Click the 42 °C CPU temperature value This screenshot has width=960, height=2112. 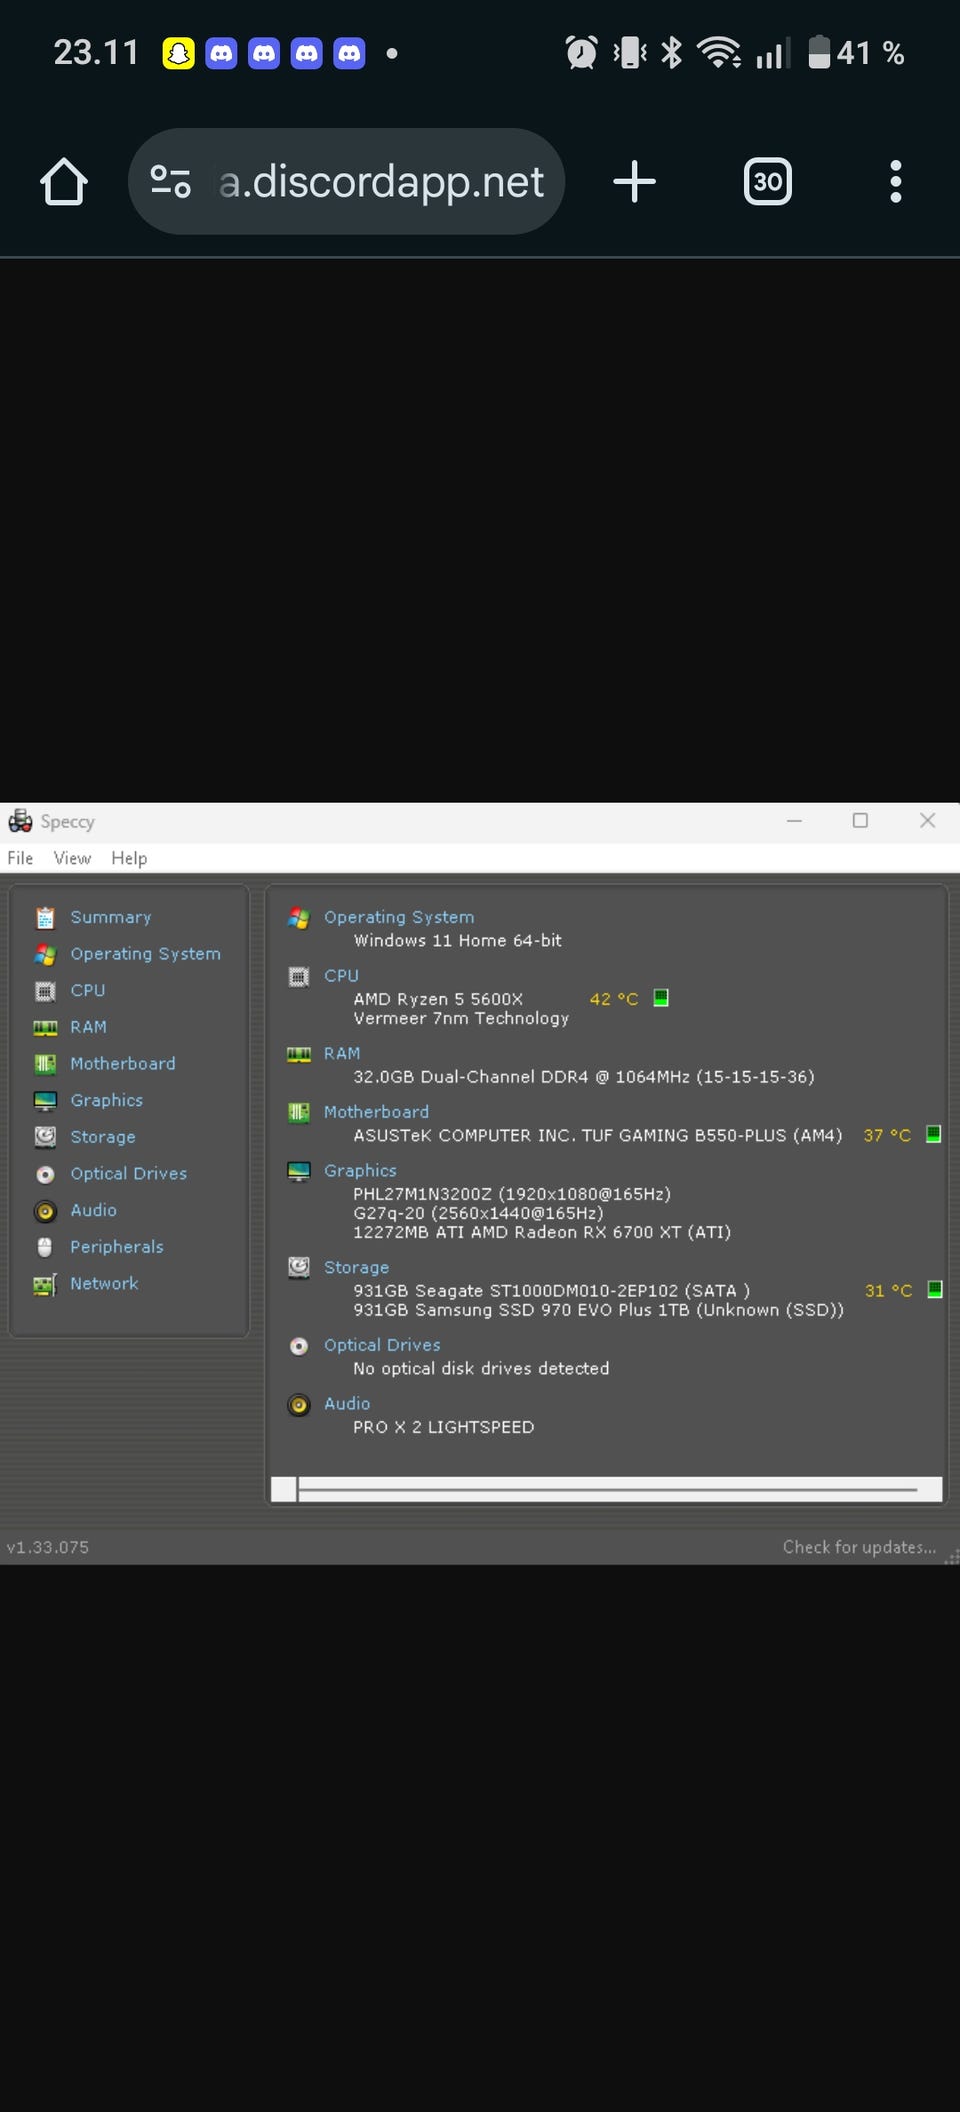[614, 999]
